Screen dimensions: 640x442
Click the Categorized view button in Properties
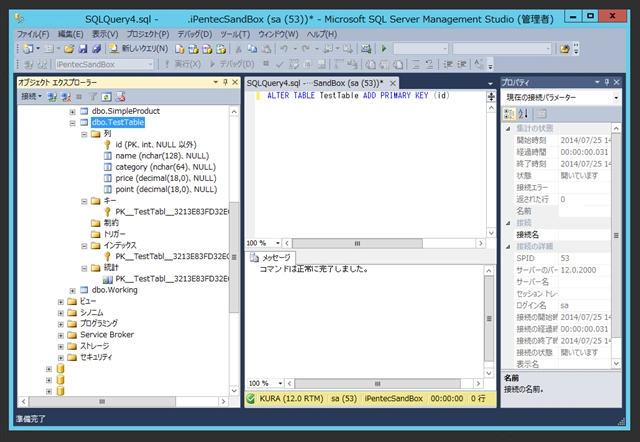click(509, 114)
